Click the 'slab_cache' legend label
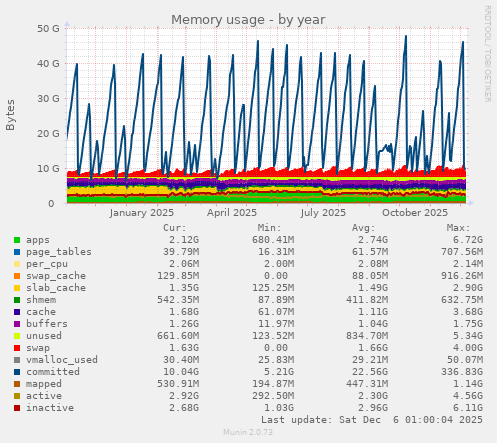This screenshot has width=497, height=443. click(x=56, y=288)
